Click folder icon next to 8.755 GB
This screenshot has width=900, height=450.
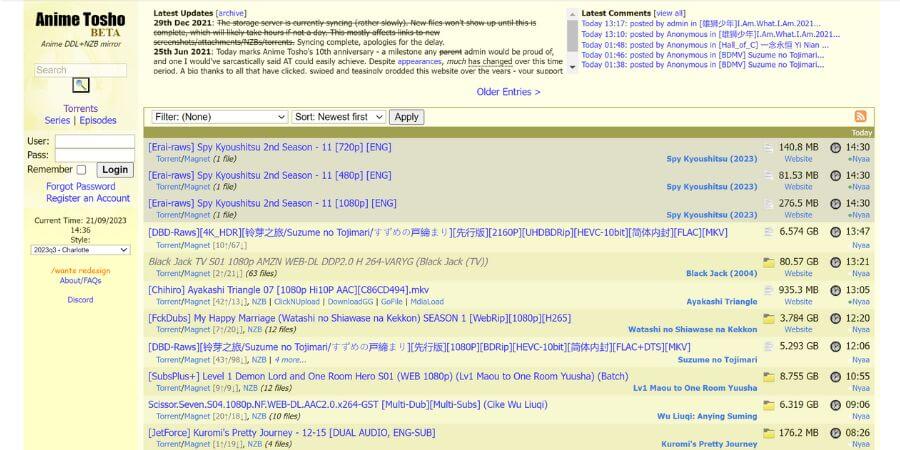click(x=769, y=377)
